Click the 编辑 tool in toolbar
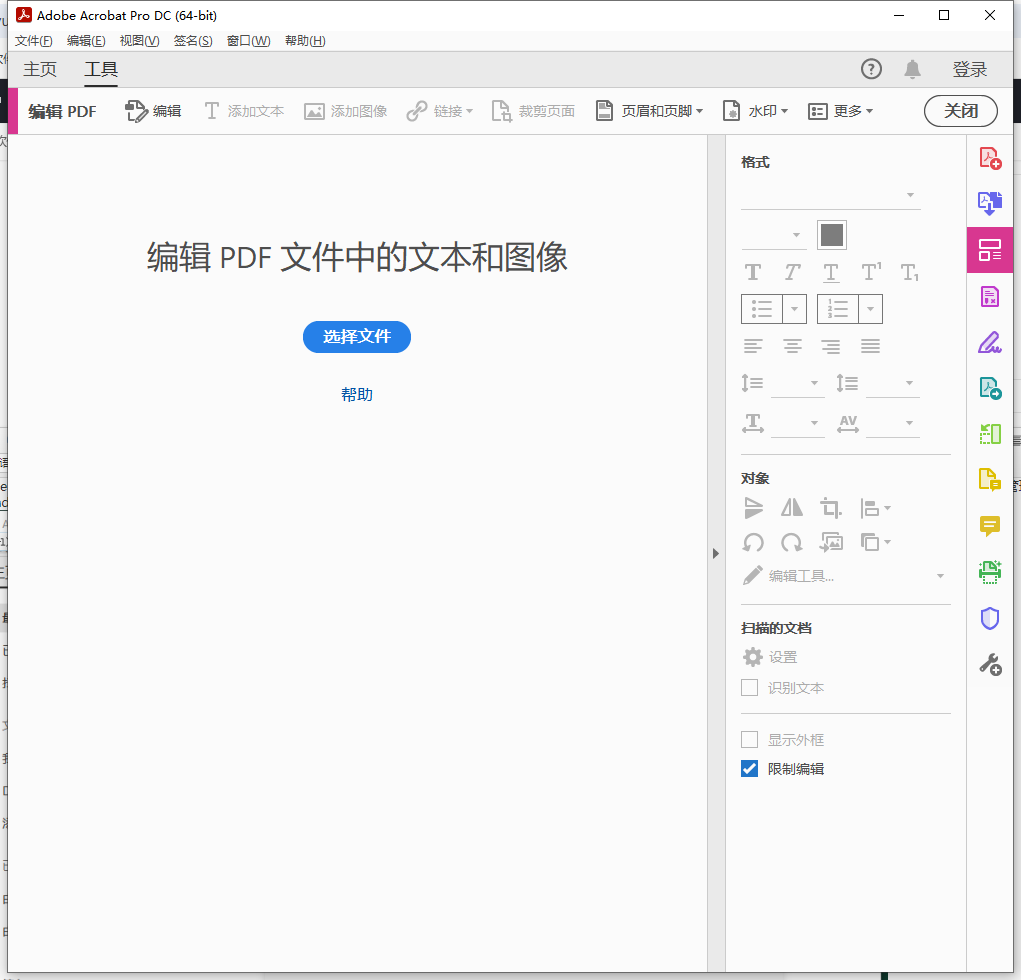Viewport: 1021px width, 980px height. click(x=153, y=111)
